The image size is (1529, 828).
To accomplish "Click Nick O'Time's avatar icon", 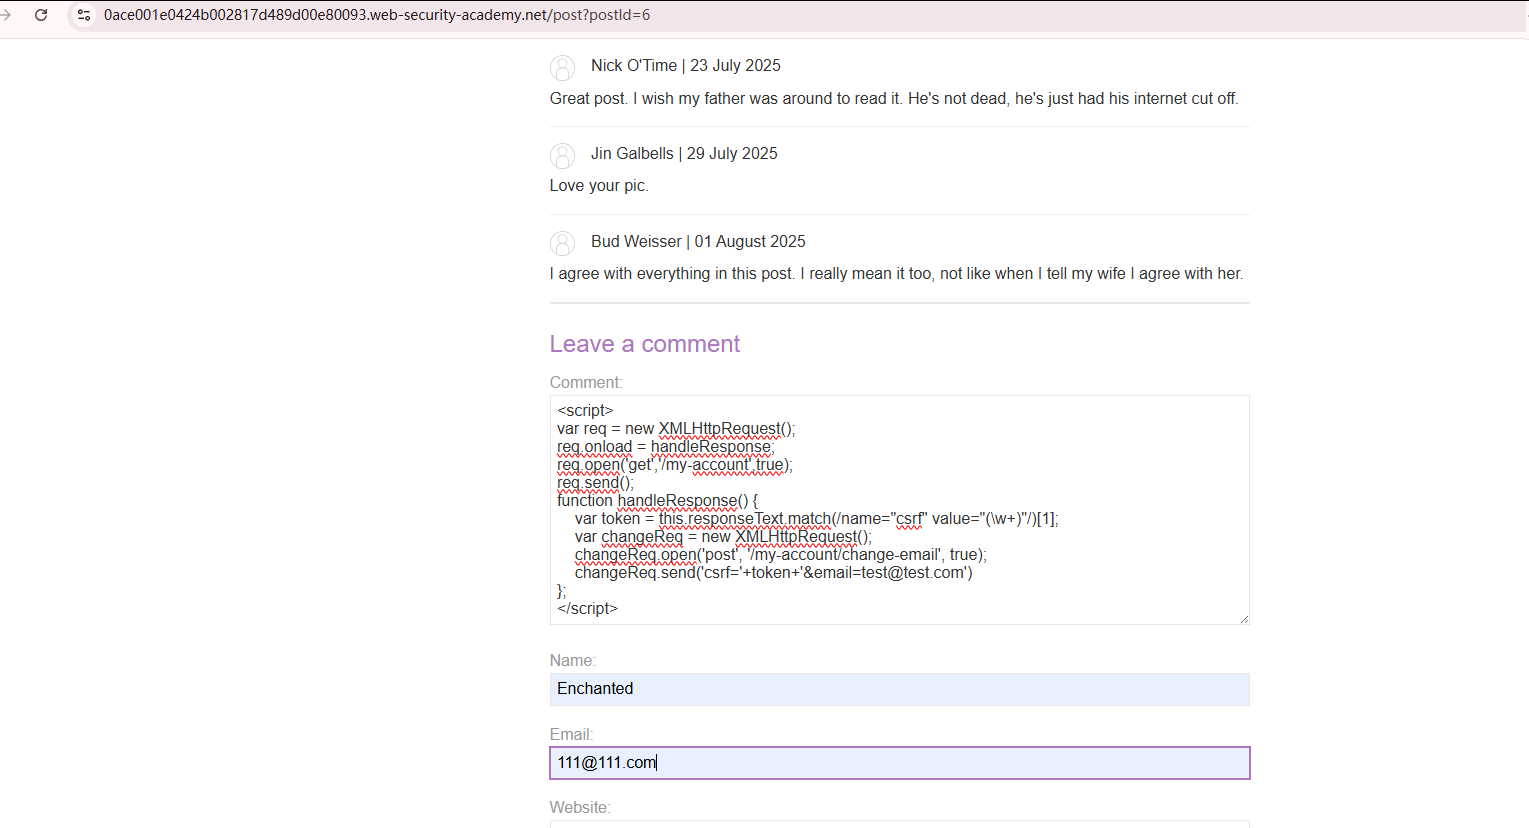I will [563, 67].
